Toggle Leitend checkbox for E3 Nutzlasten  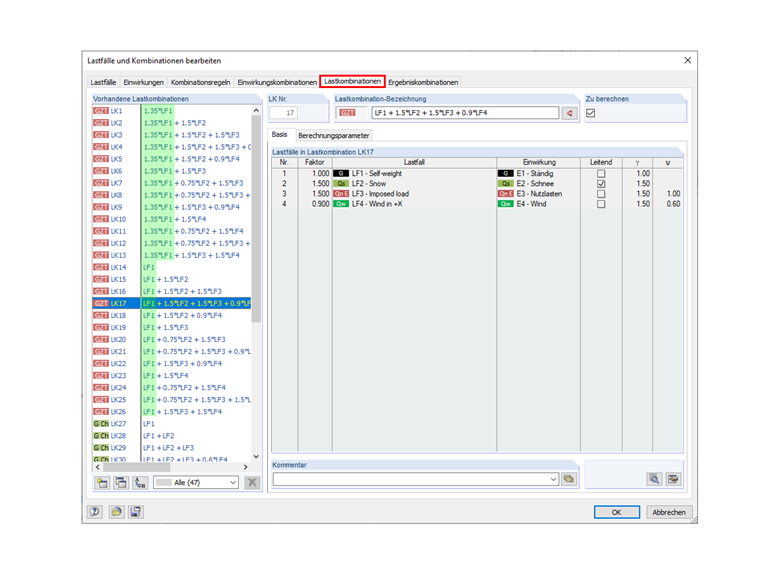pos(601,194)
